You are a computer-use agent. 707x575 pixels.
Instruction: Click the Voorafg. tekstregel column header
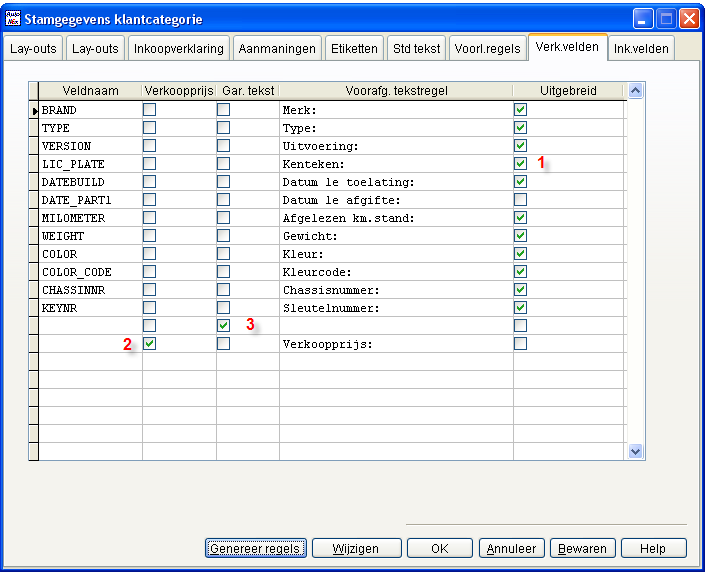[396, 91]
